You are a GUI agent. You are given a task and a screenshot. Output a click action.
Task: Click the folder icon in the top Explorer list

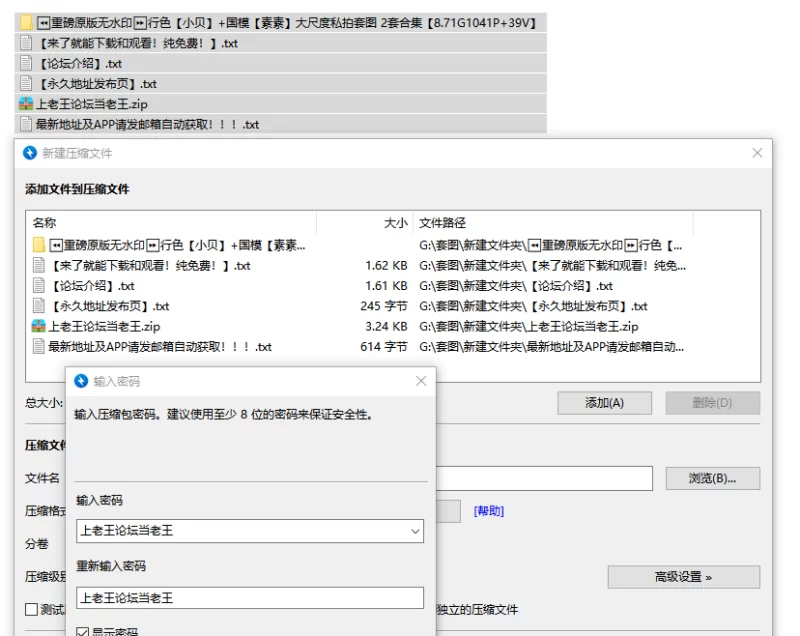click(26, 22)
